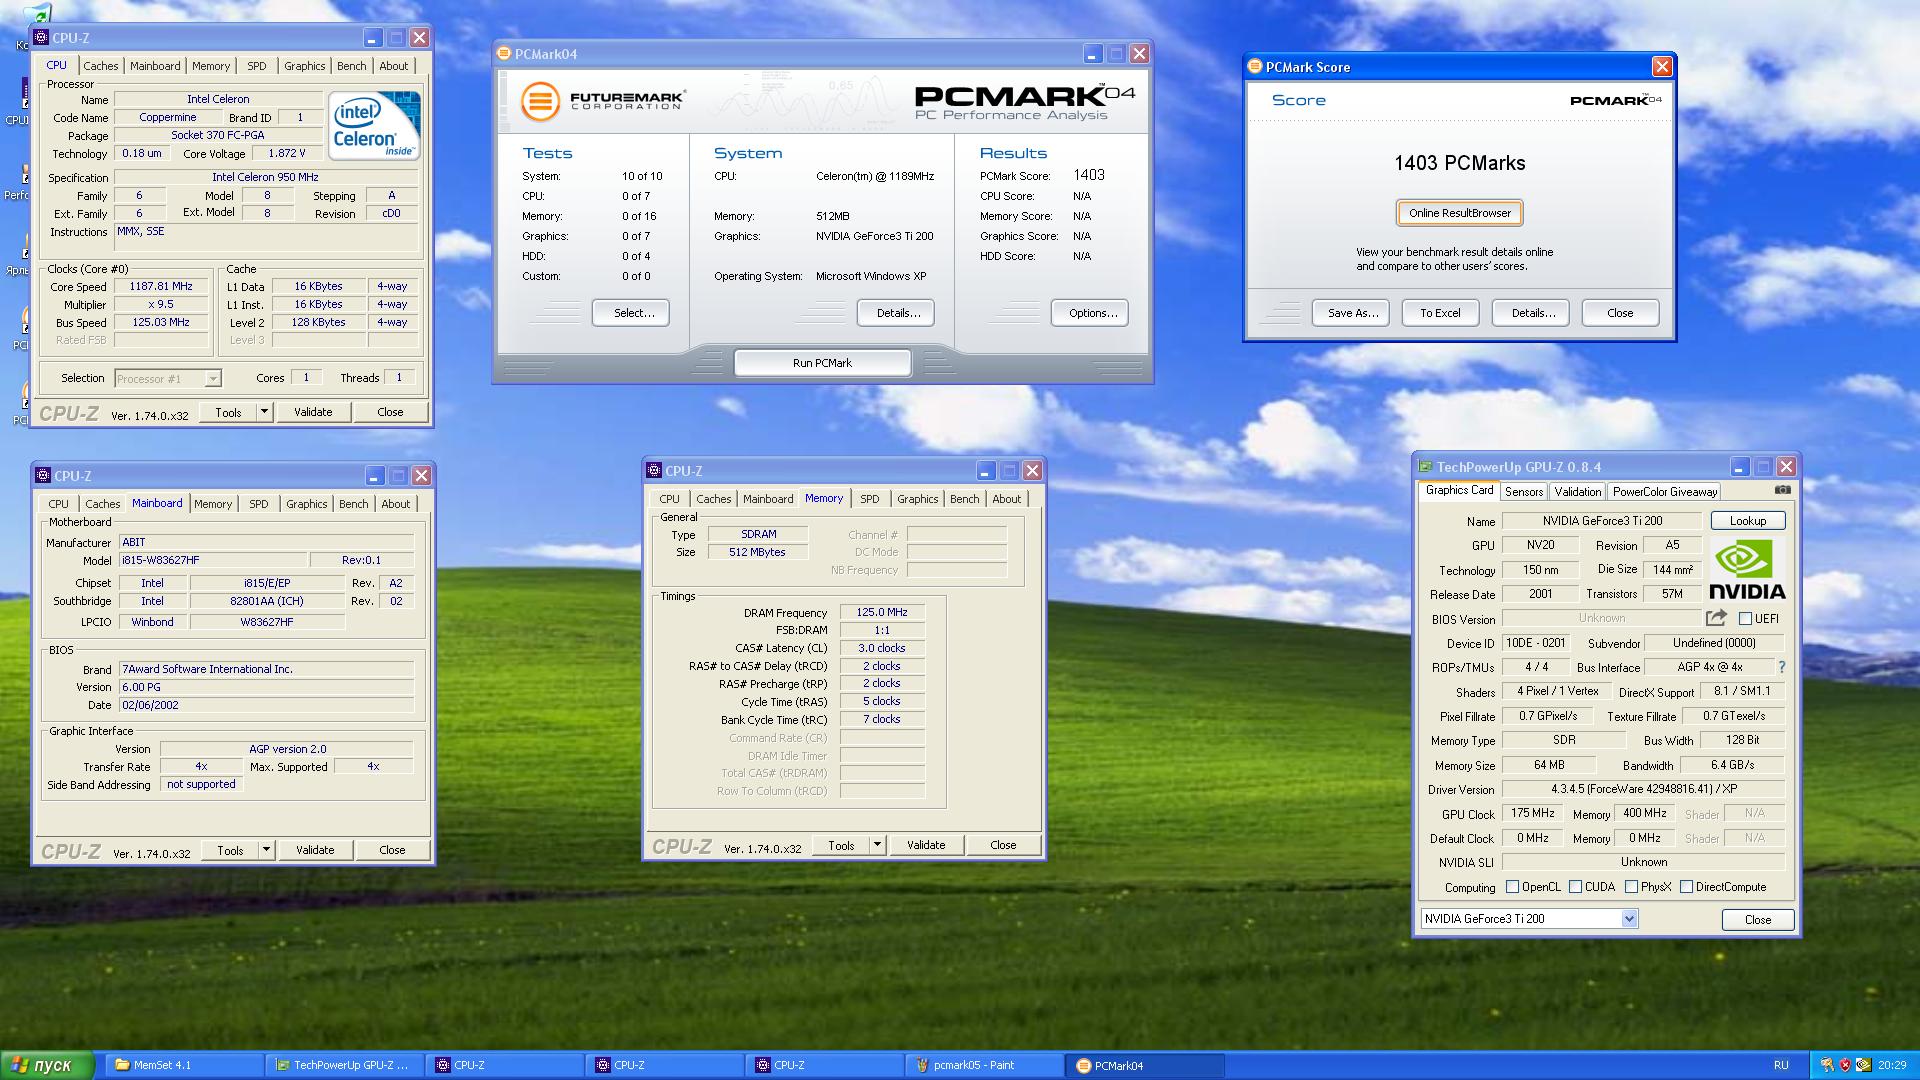
Task: Click Details... in PCMark Score window
Action: pyautogui.click(x=1531, y=313)
